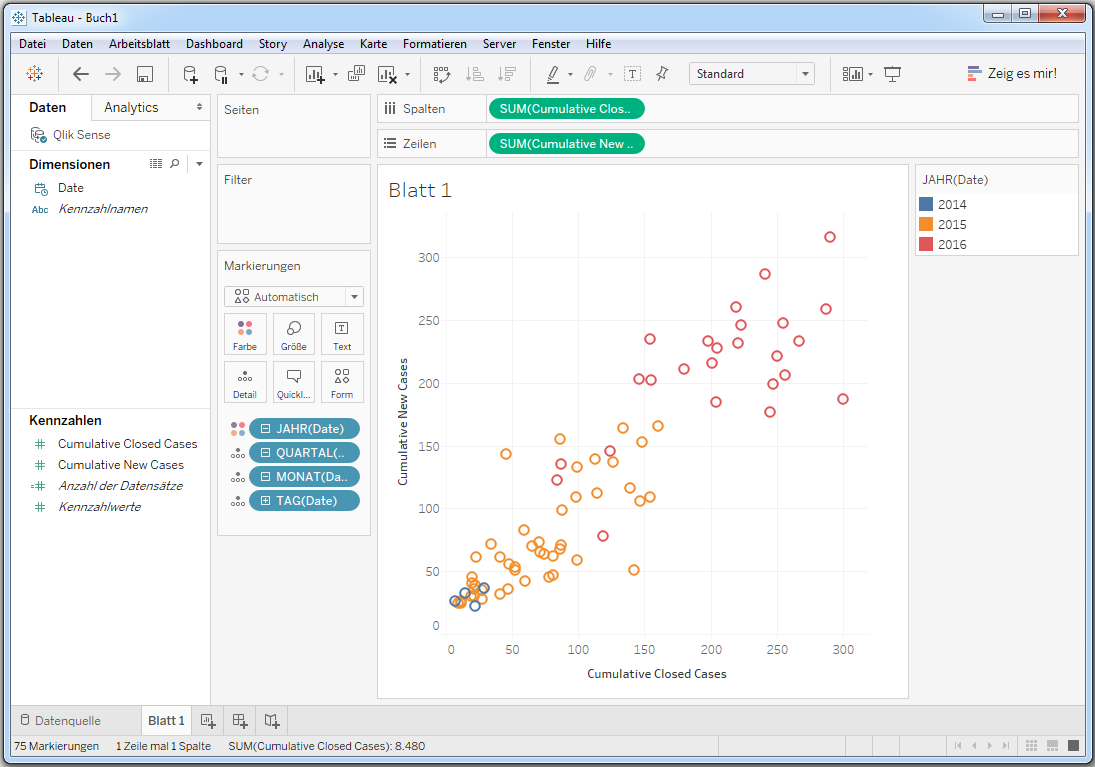Open dropdown arrow beside pause updates icon
The height and width of the screenshot is (767, 1095).
click(x=241, y=74)
